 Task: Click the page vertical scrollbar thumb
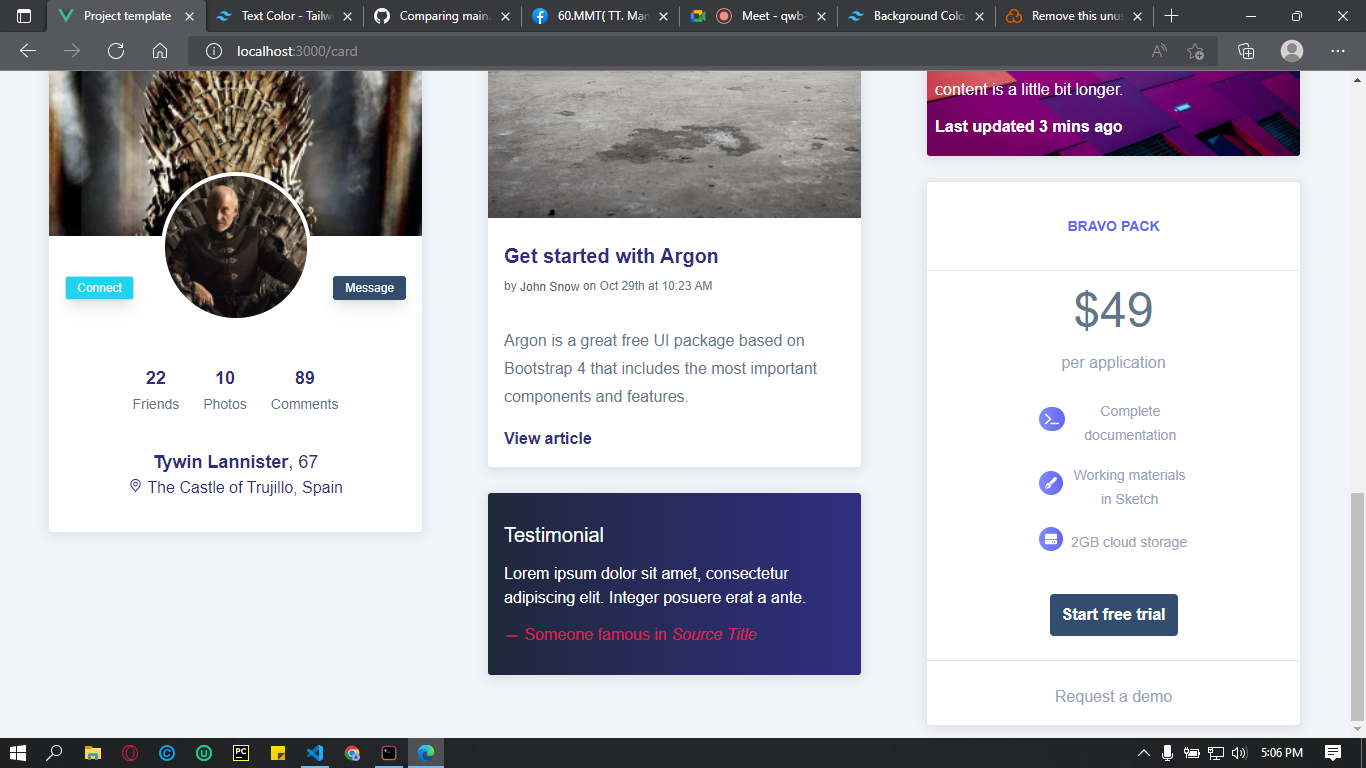(1357, 605)
